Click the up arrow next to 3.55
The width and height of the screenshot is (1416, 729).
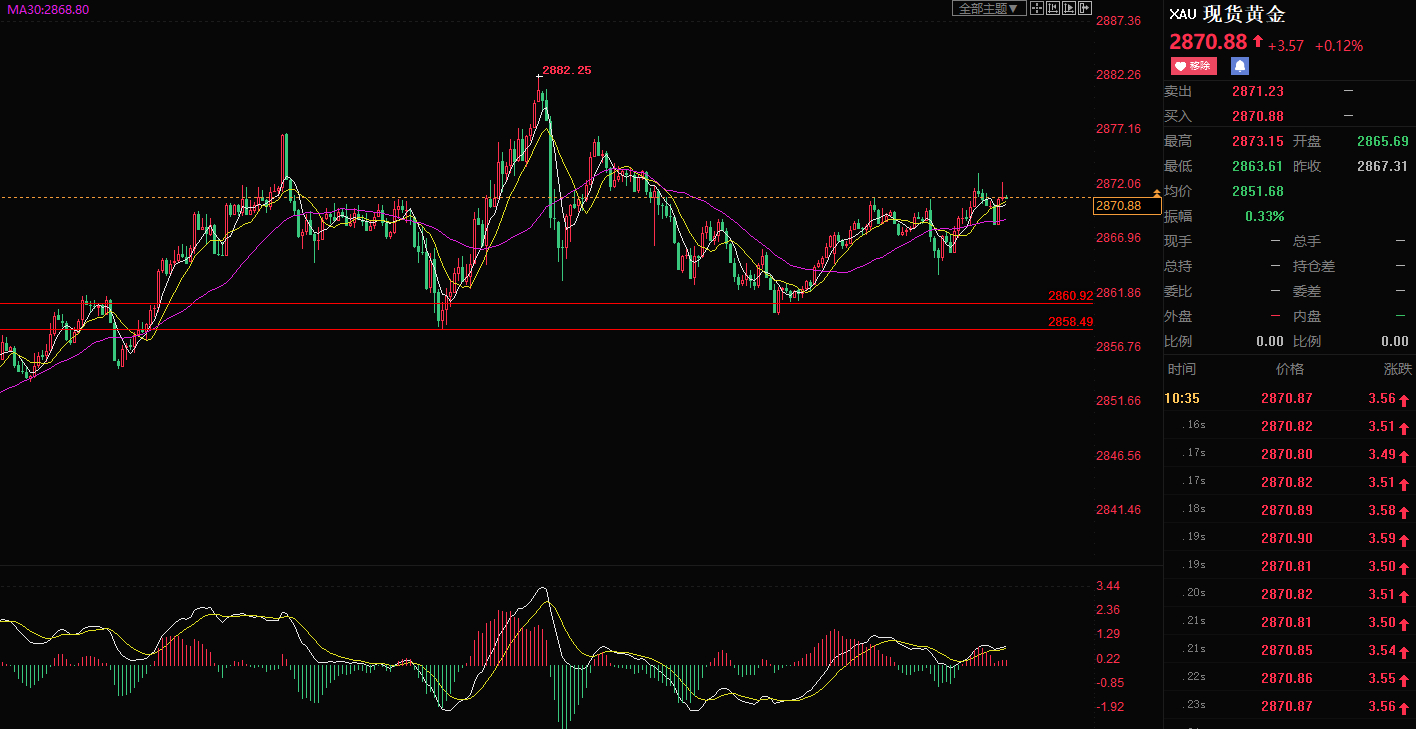(x=1404, y=680)
